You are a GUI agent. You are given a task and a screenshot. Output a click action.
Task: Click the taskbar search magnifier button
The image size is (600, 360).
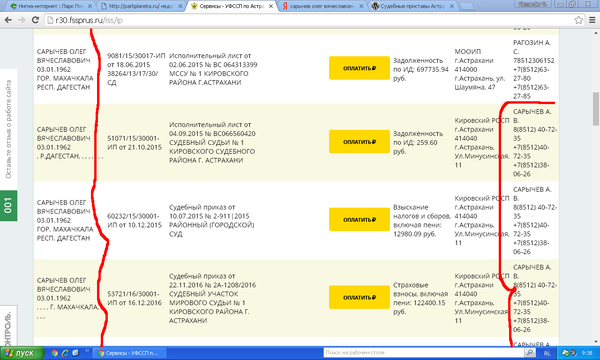tap(530, 352)
